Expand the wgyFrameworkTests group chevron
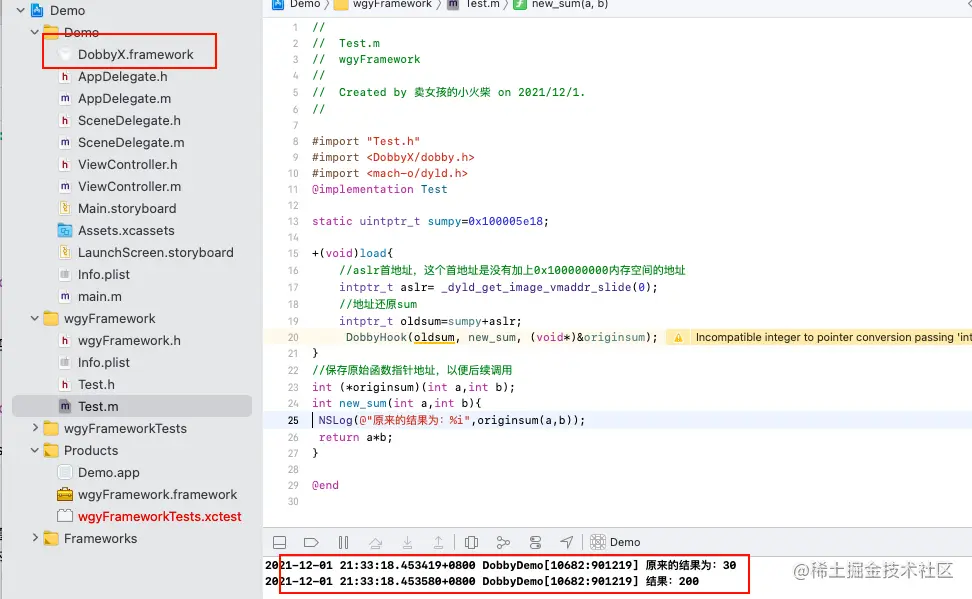Image resolution: width=972 pixels, height=599 pixels. 35,428
